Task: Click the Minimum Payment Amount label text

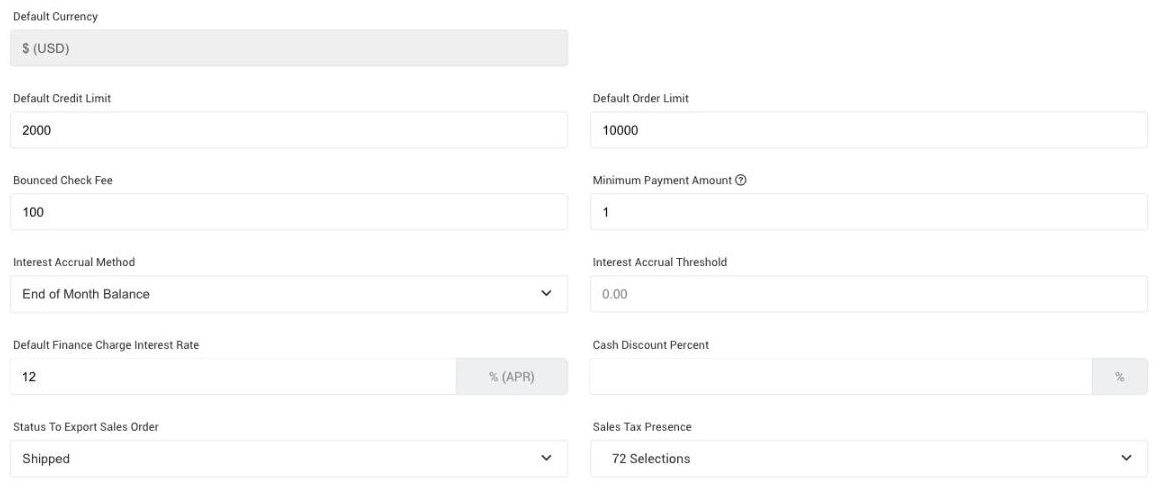Action: pyautogui.click(x=662, y=180)
